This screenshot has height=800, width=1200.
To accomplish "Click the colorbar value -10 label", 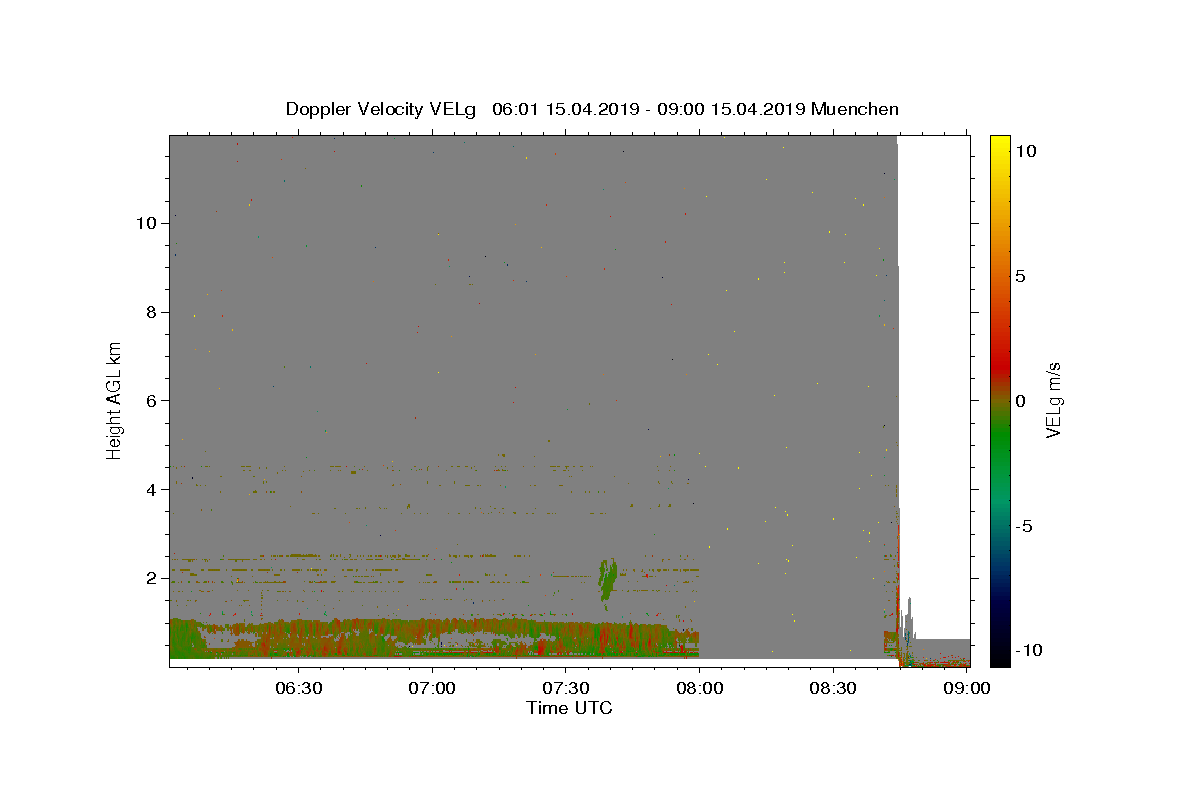I will pyautogui.click(x=1028, y=650).
